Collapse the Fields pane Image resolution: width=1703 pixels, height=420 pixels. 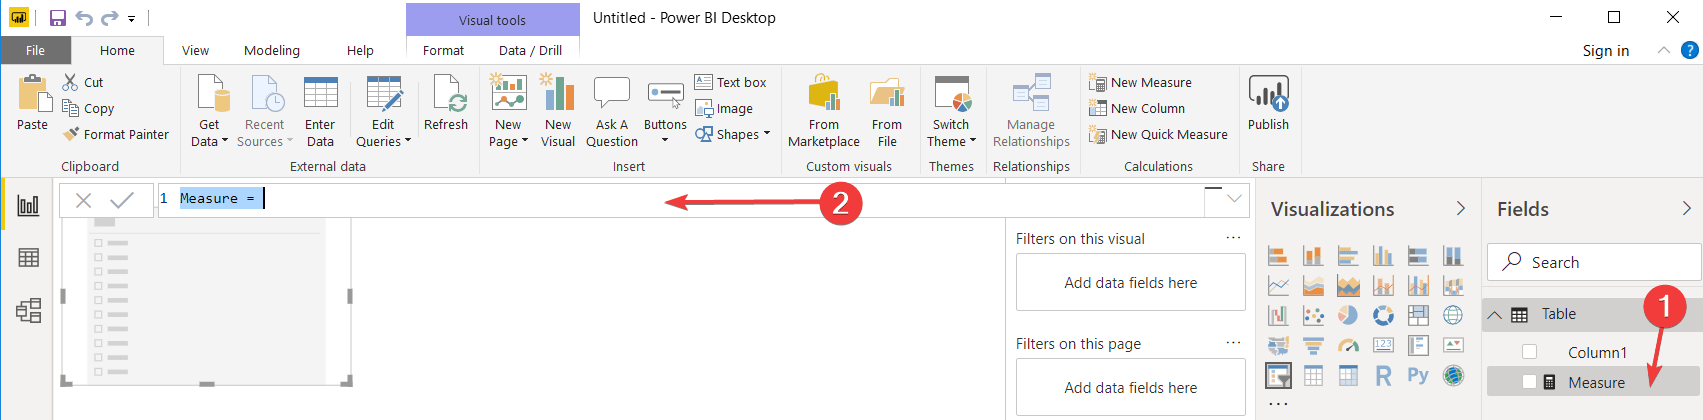pyautogui.click(x=1687, y=209)
